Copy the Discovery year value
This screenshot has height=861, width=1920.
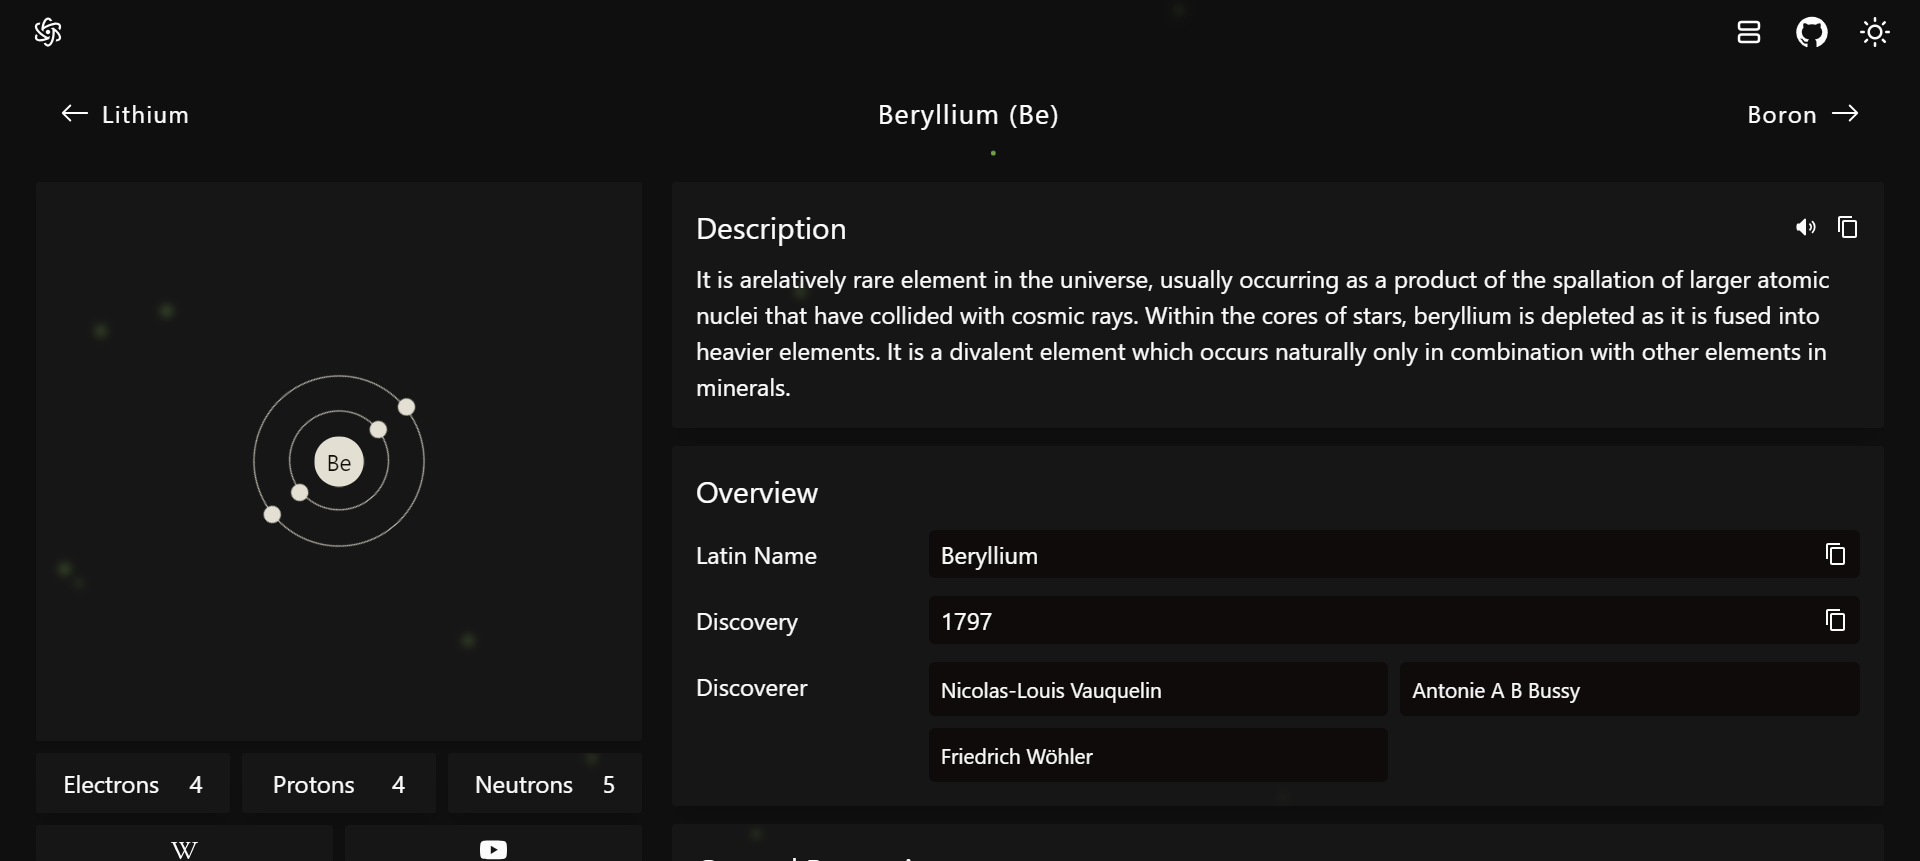coord(1835,620)
